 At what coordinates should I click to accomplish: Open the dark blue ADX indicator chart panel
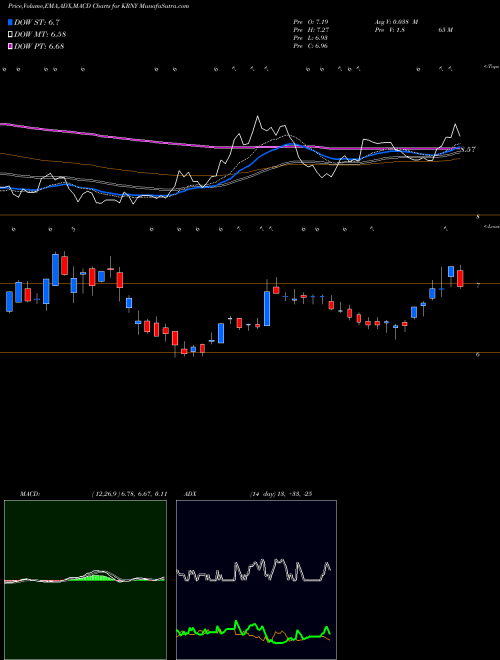(256, 580)
